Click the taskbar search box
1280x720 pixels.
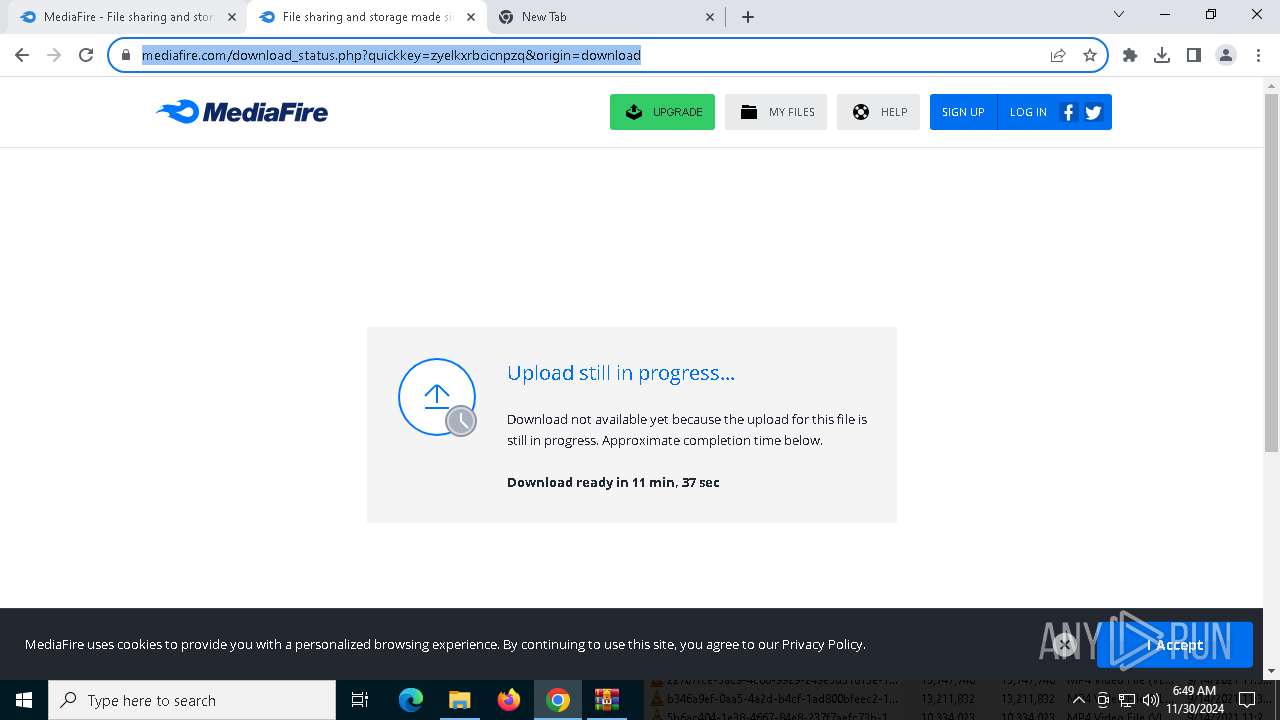(x=192, y=700)
